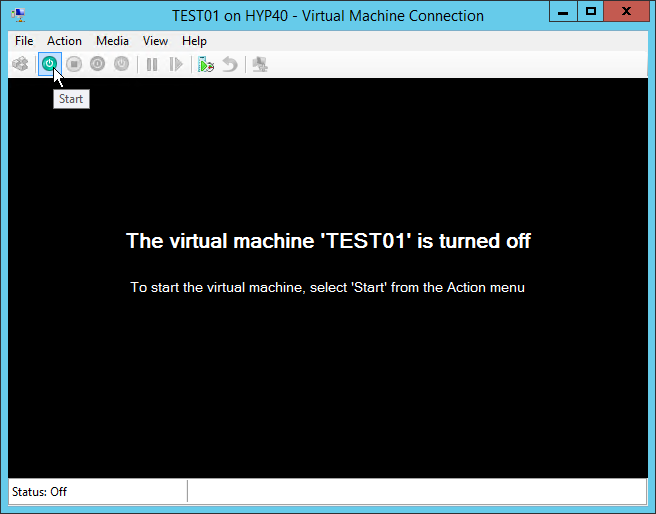
Task: Start the virtual machine with the green power icon
Action: pos(48,64)
